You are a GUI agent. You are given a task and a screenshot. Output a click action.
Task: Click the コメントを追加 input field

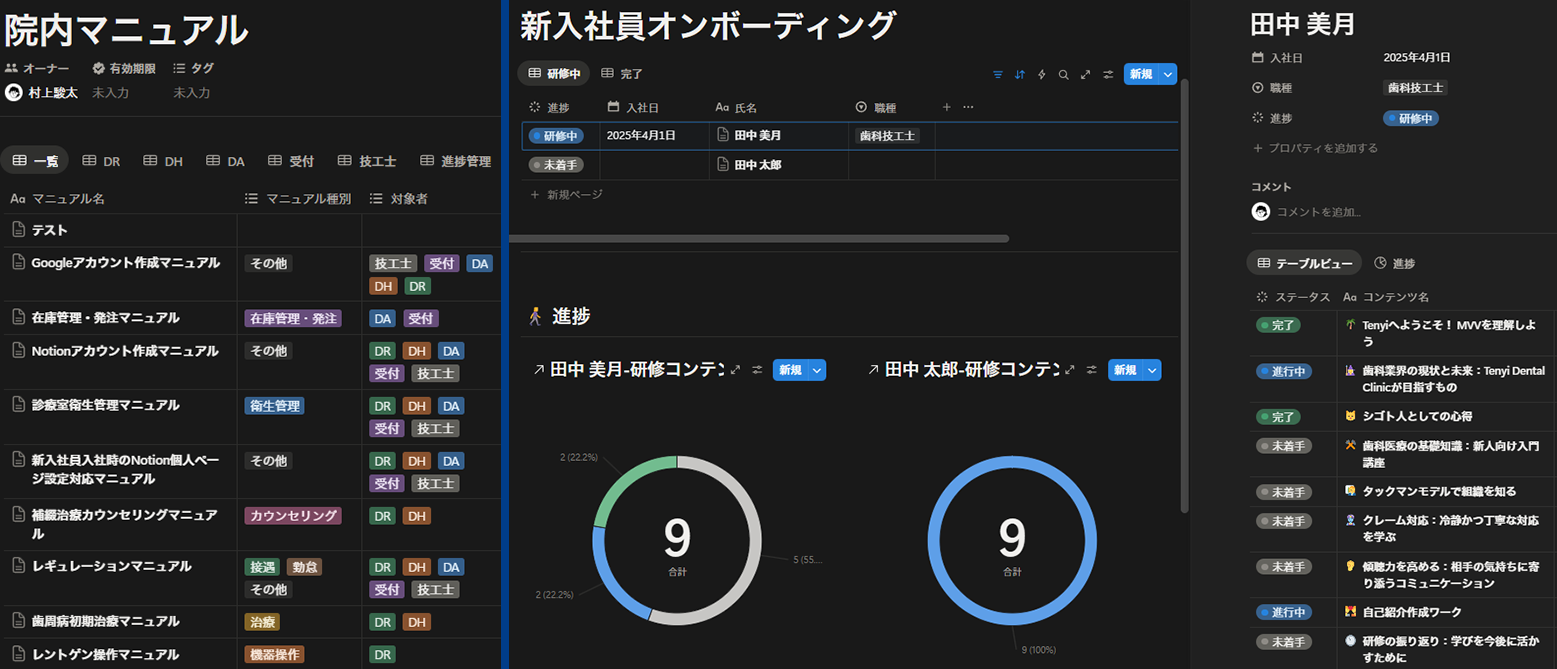[x=1318, y=212]
